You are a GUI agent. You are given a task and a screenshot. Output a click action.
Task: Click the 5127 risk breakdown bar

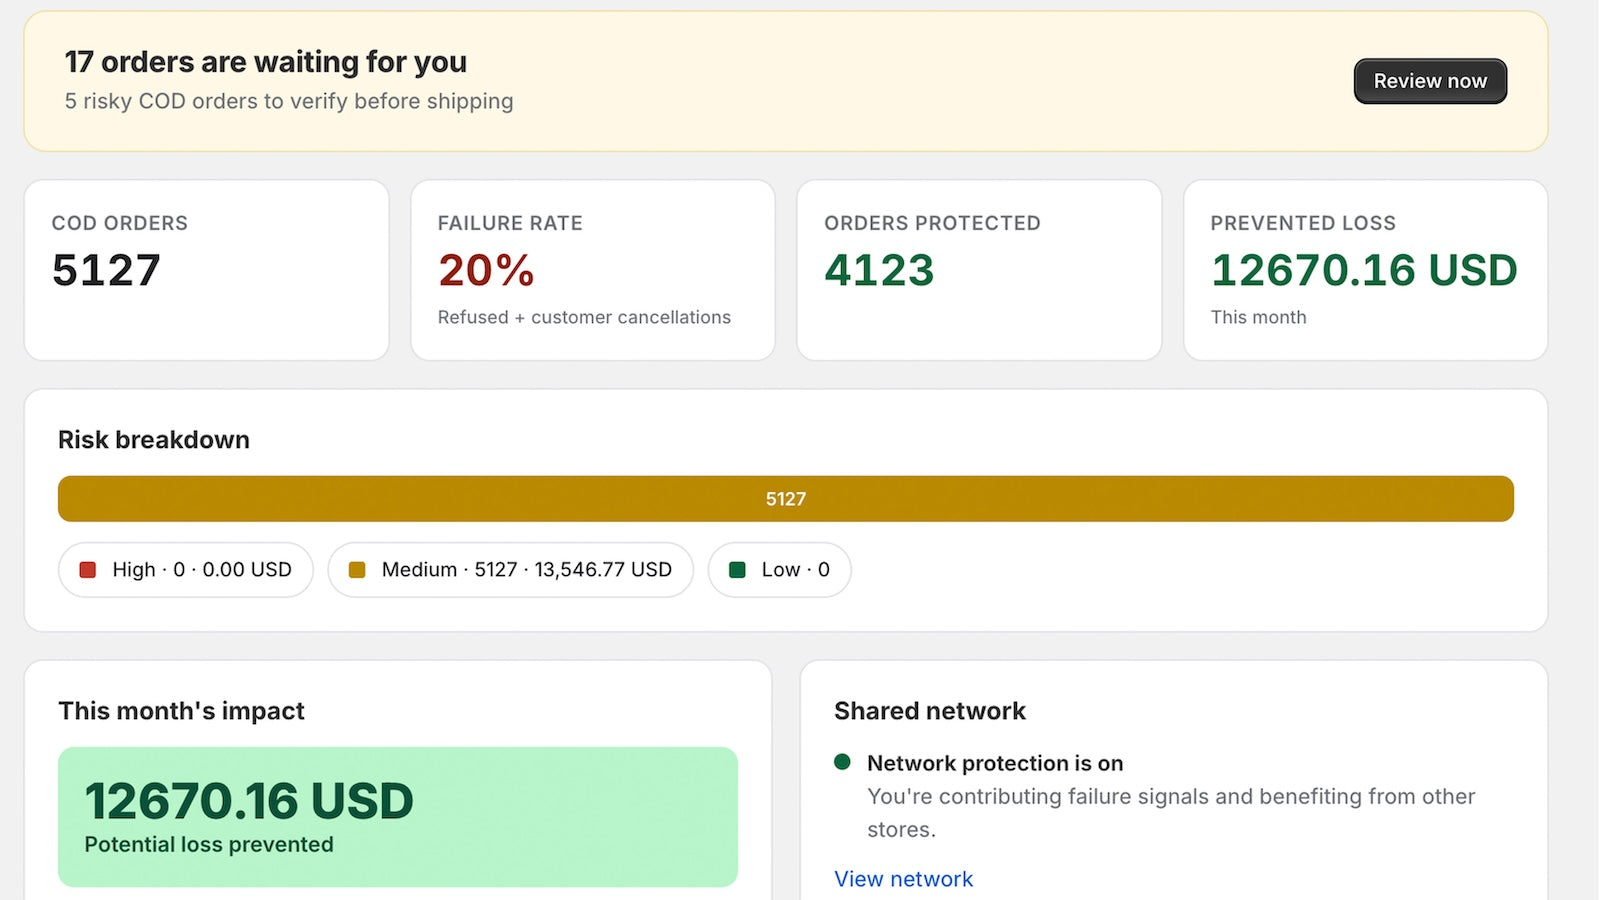point(786,499)
